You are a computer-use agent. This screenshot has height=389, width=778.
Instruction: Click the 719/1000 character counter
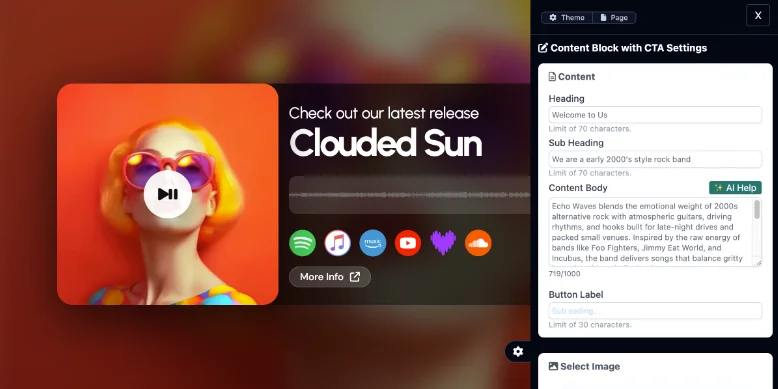pos(564,274)
